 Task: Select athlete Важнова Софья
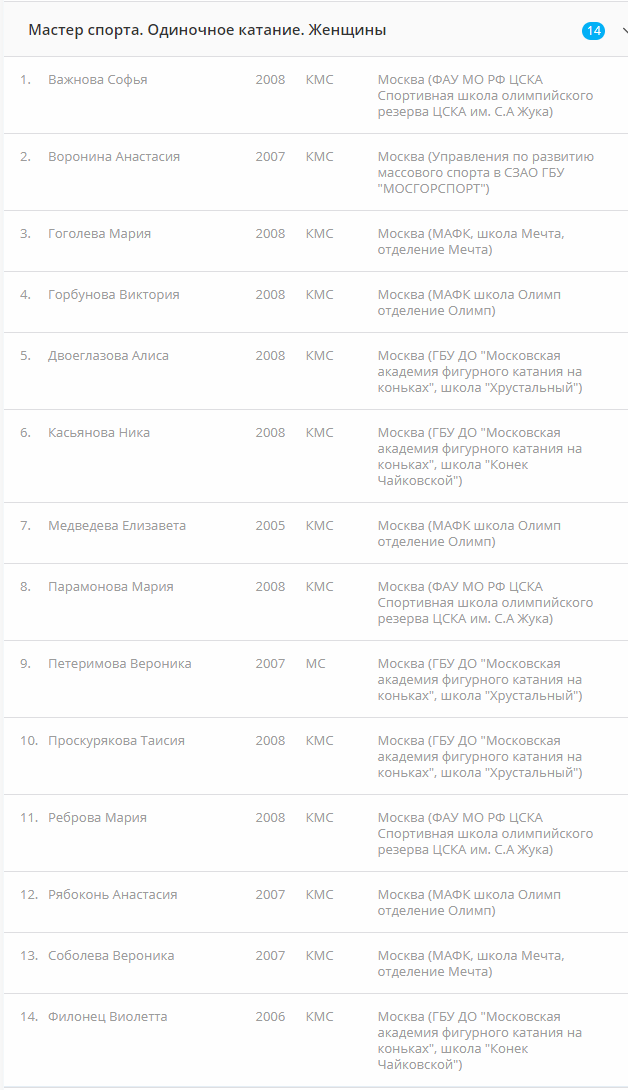98,80
